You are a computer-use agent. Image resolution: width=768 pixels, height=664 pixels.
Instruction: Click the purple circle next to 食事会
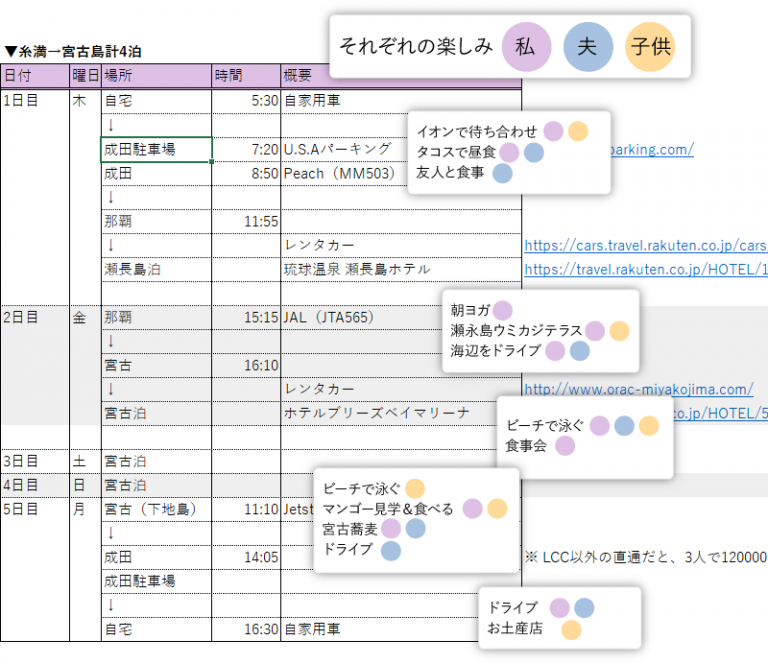pos(565,446)
